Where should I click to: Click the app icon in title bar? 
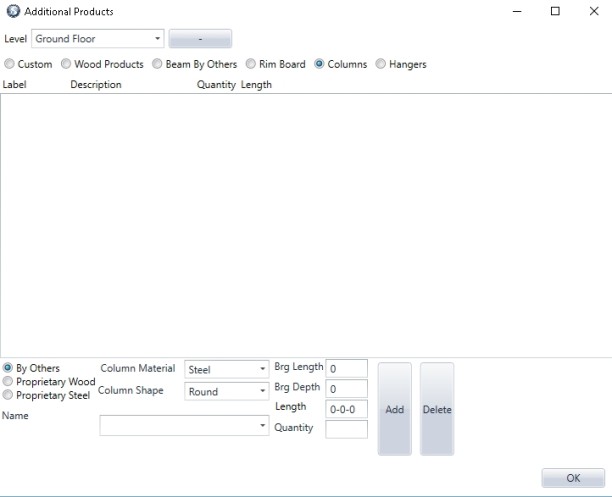(12, 12)
